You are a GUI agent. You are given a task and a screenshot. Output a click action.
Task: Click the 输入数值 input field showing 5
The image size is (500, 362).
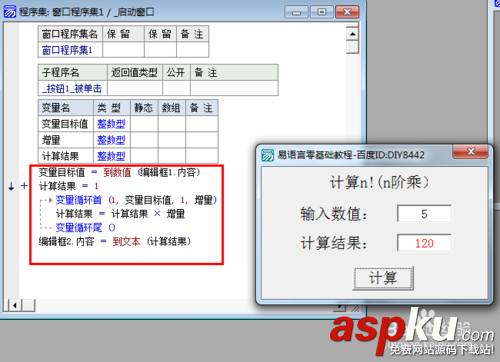tap(424, 214)
